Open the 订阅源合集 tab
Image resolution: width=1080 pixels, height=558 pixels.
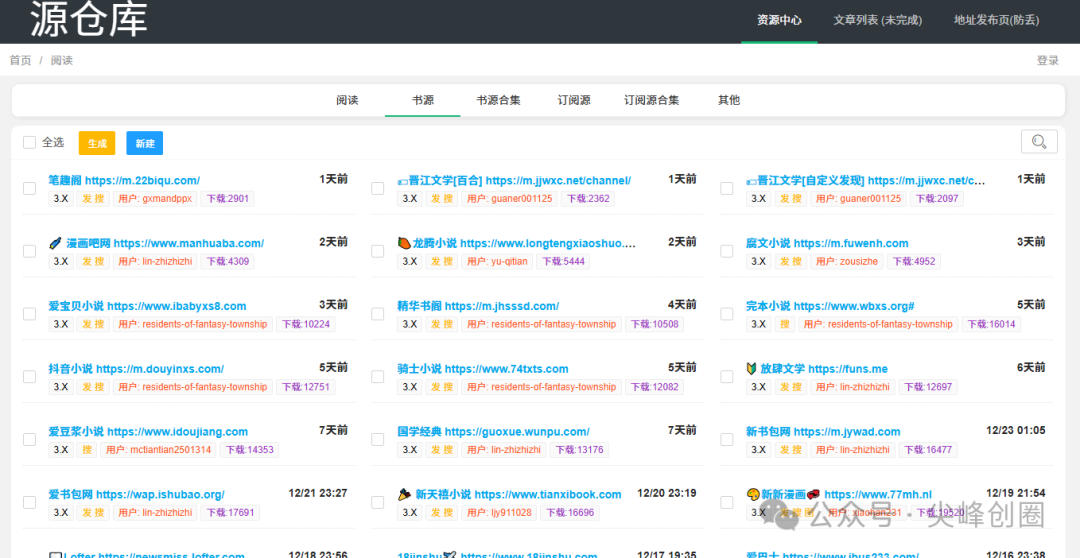652,101
